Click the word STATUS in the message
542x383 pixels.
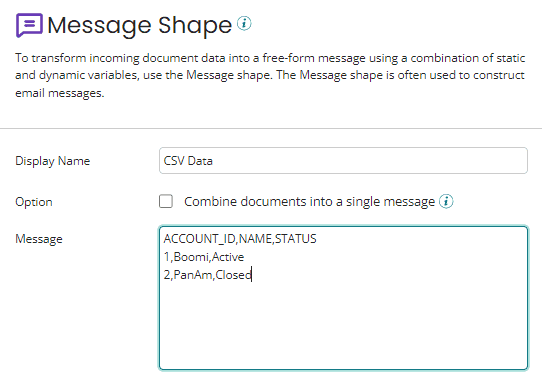coord(296,239)
